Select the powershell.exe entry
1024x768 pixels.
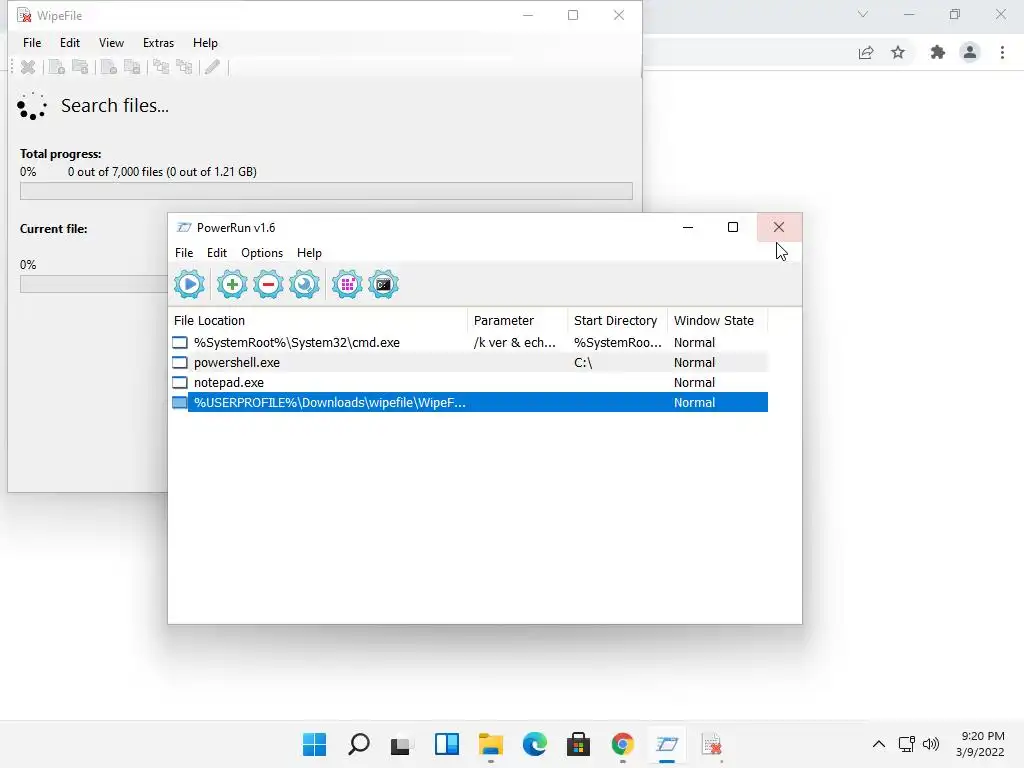coord(468,362)
